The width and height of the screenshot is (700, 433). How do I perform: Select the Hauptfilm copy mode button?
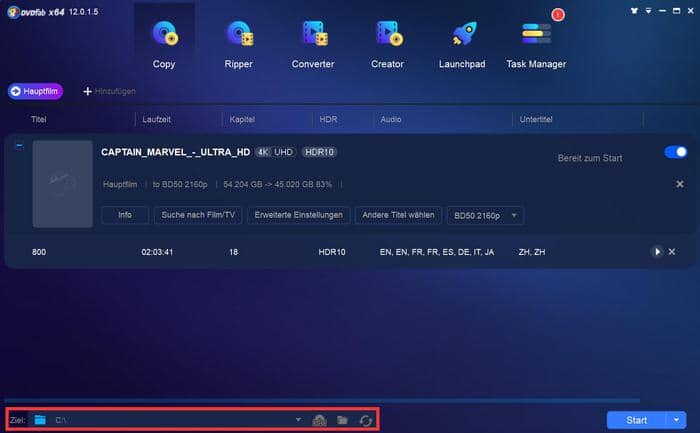[35, 91]
